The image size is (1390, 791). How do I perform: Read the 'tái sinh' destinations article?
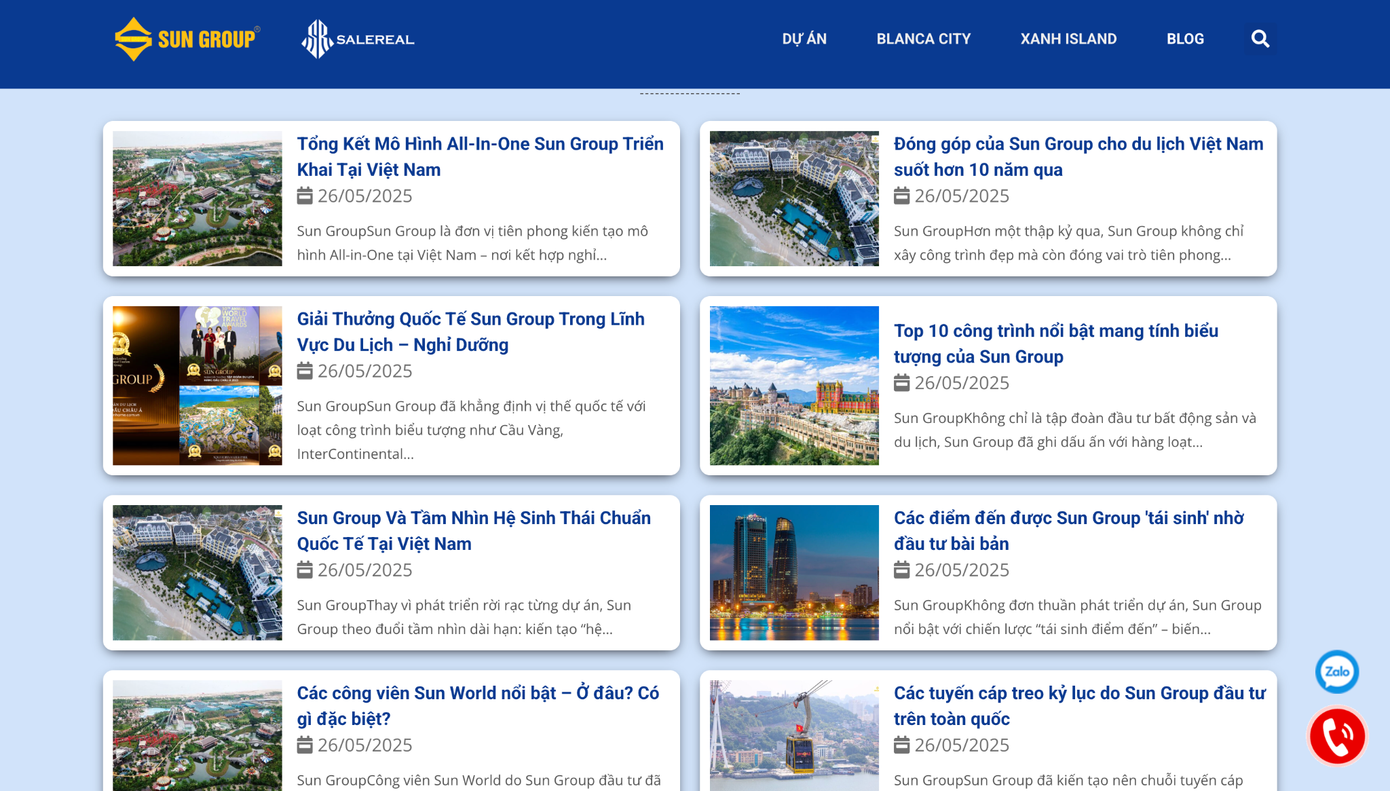point(1068,531)
